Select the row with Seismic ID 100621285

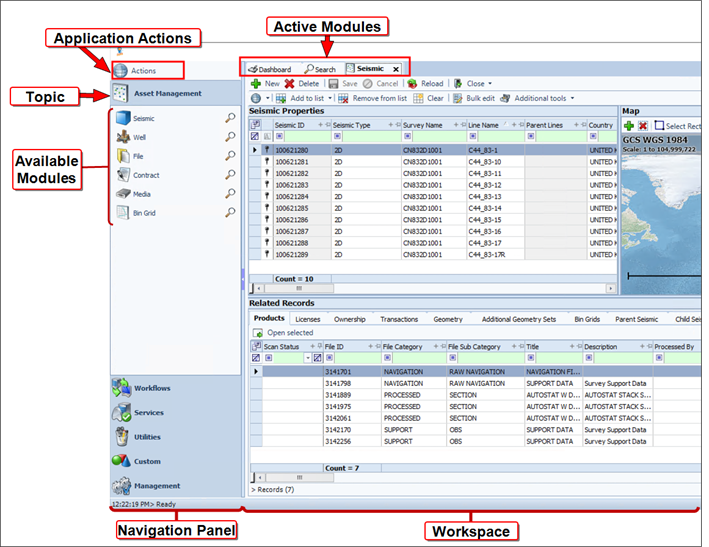tap(433, 208)
